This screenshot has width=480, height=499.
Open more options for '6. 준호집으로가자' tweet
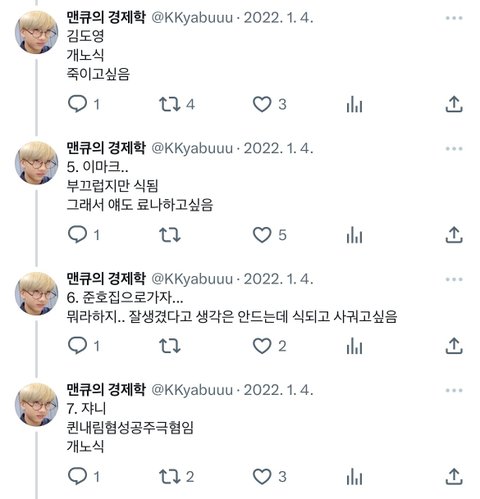tap(454, 279)
